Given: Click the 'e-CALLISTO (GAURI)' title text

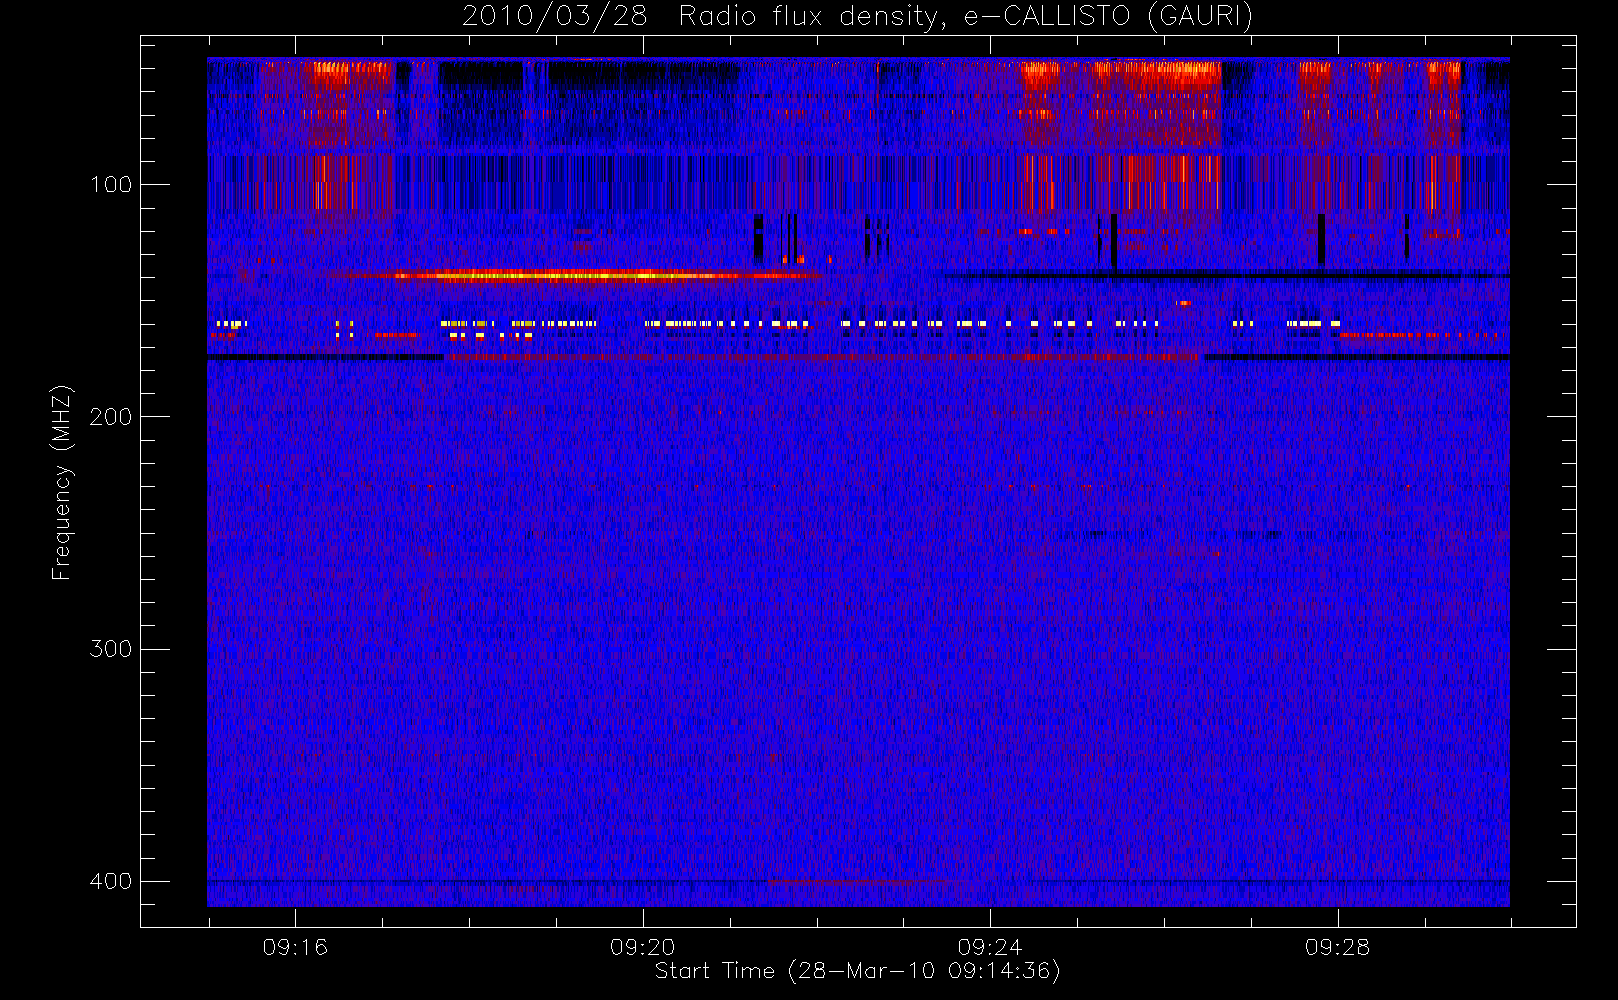Looking at the screenshot, I should [1108, 17].
